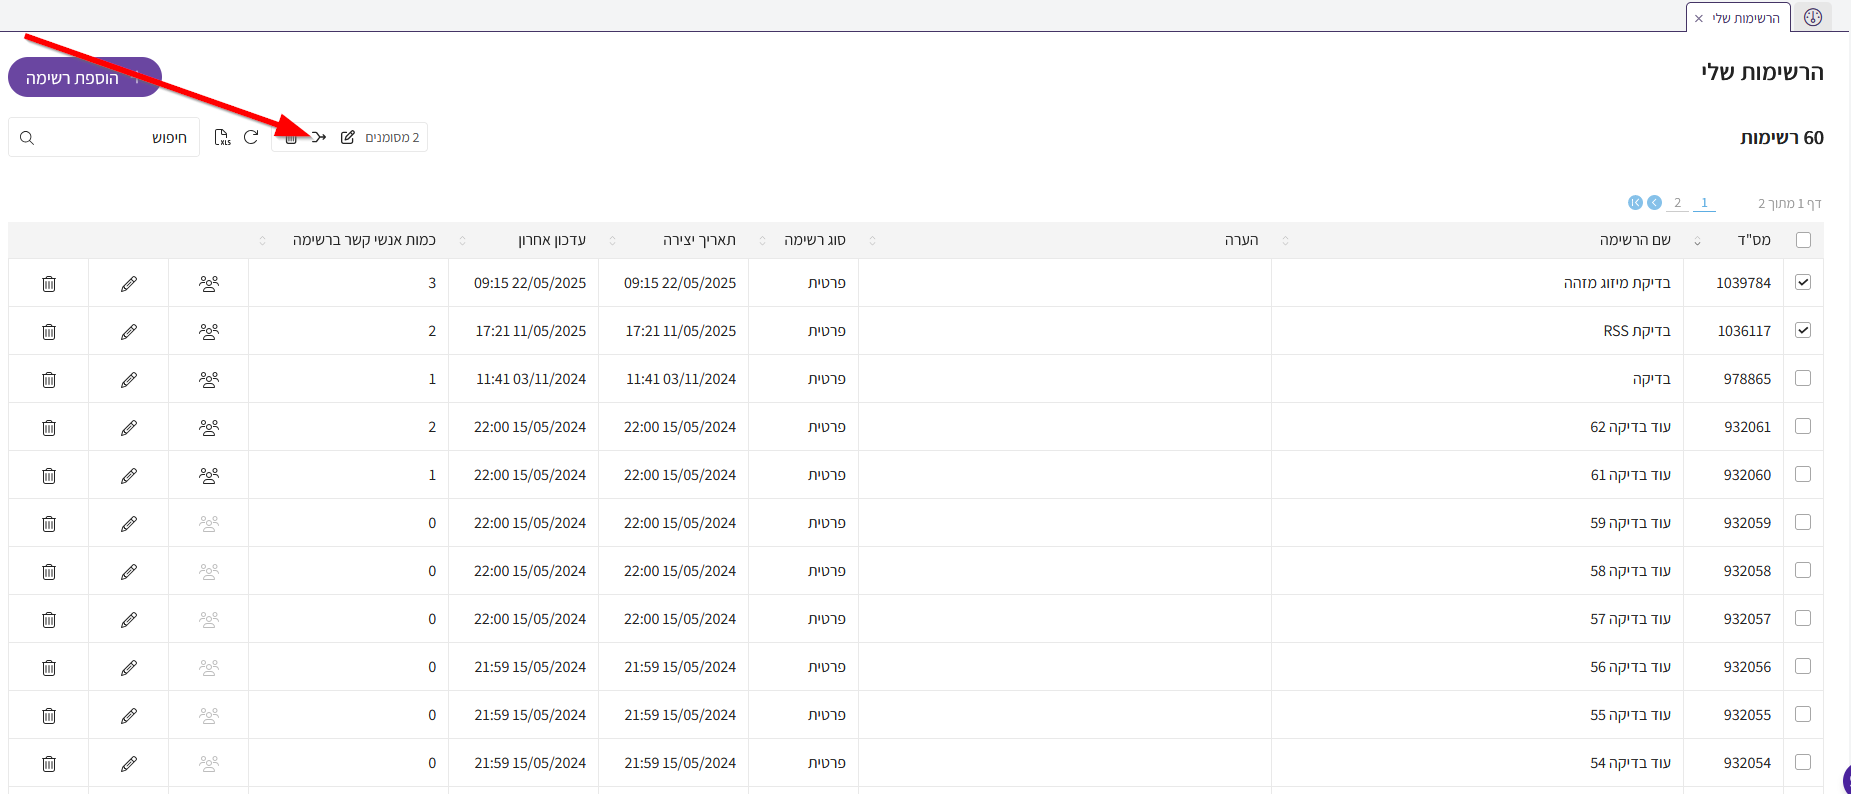The width and height of the screenshot is (1851, 794).
Task: Export lists to XLS file
Action: click(222, 137)
